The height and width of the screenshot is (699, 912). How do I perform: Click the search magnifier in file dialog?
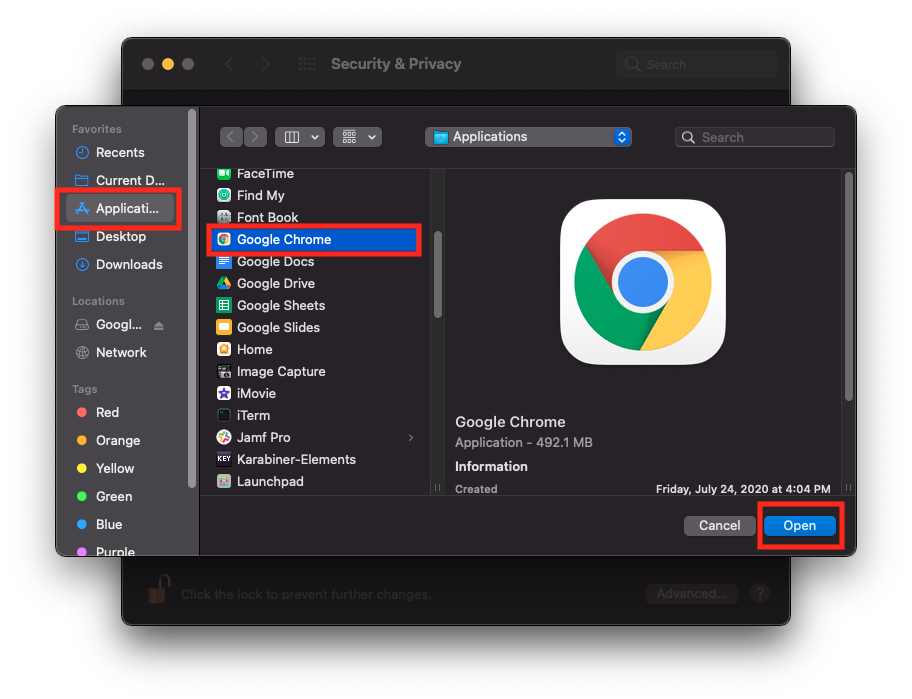[688, 137]
